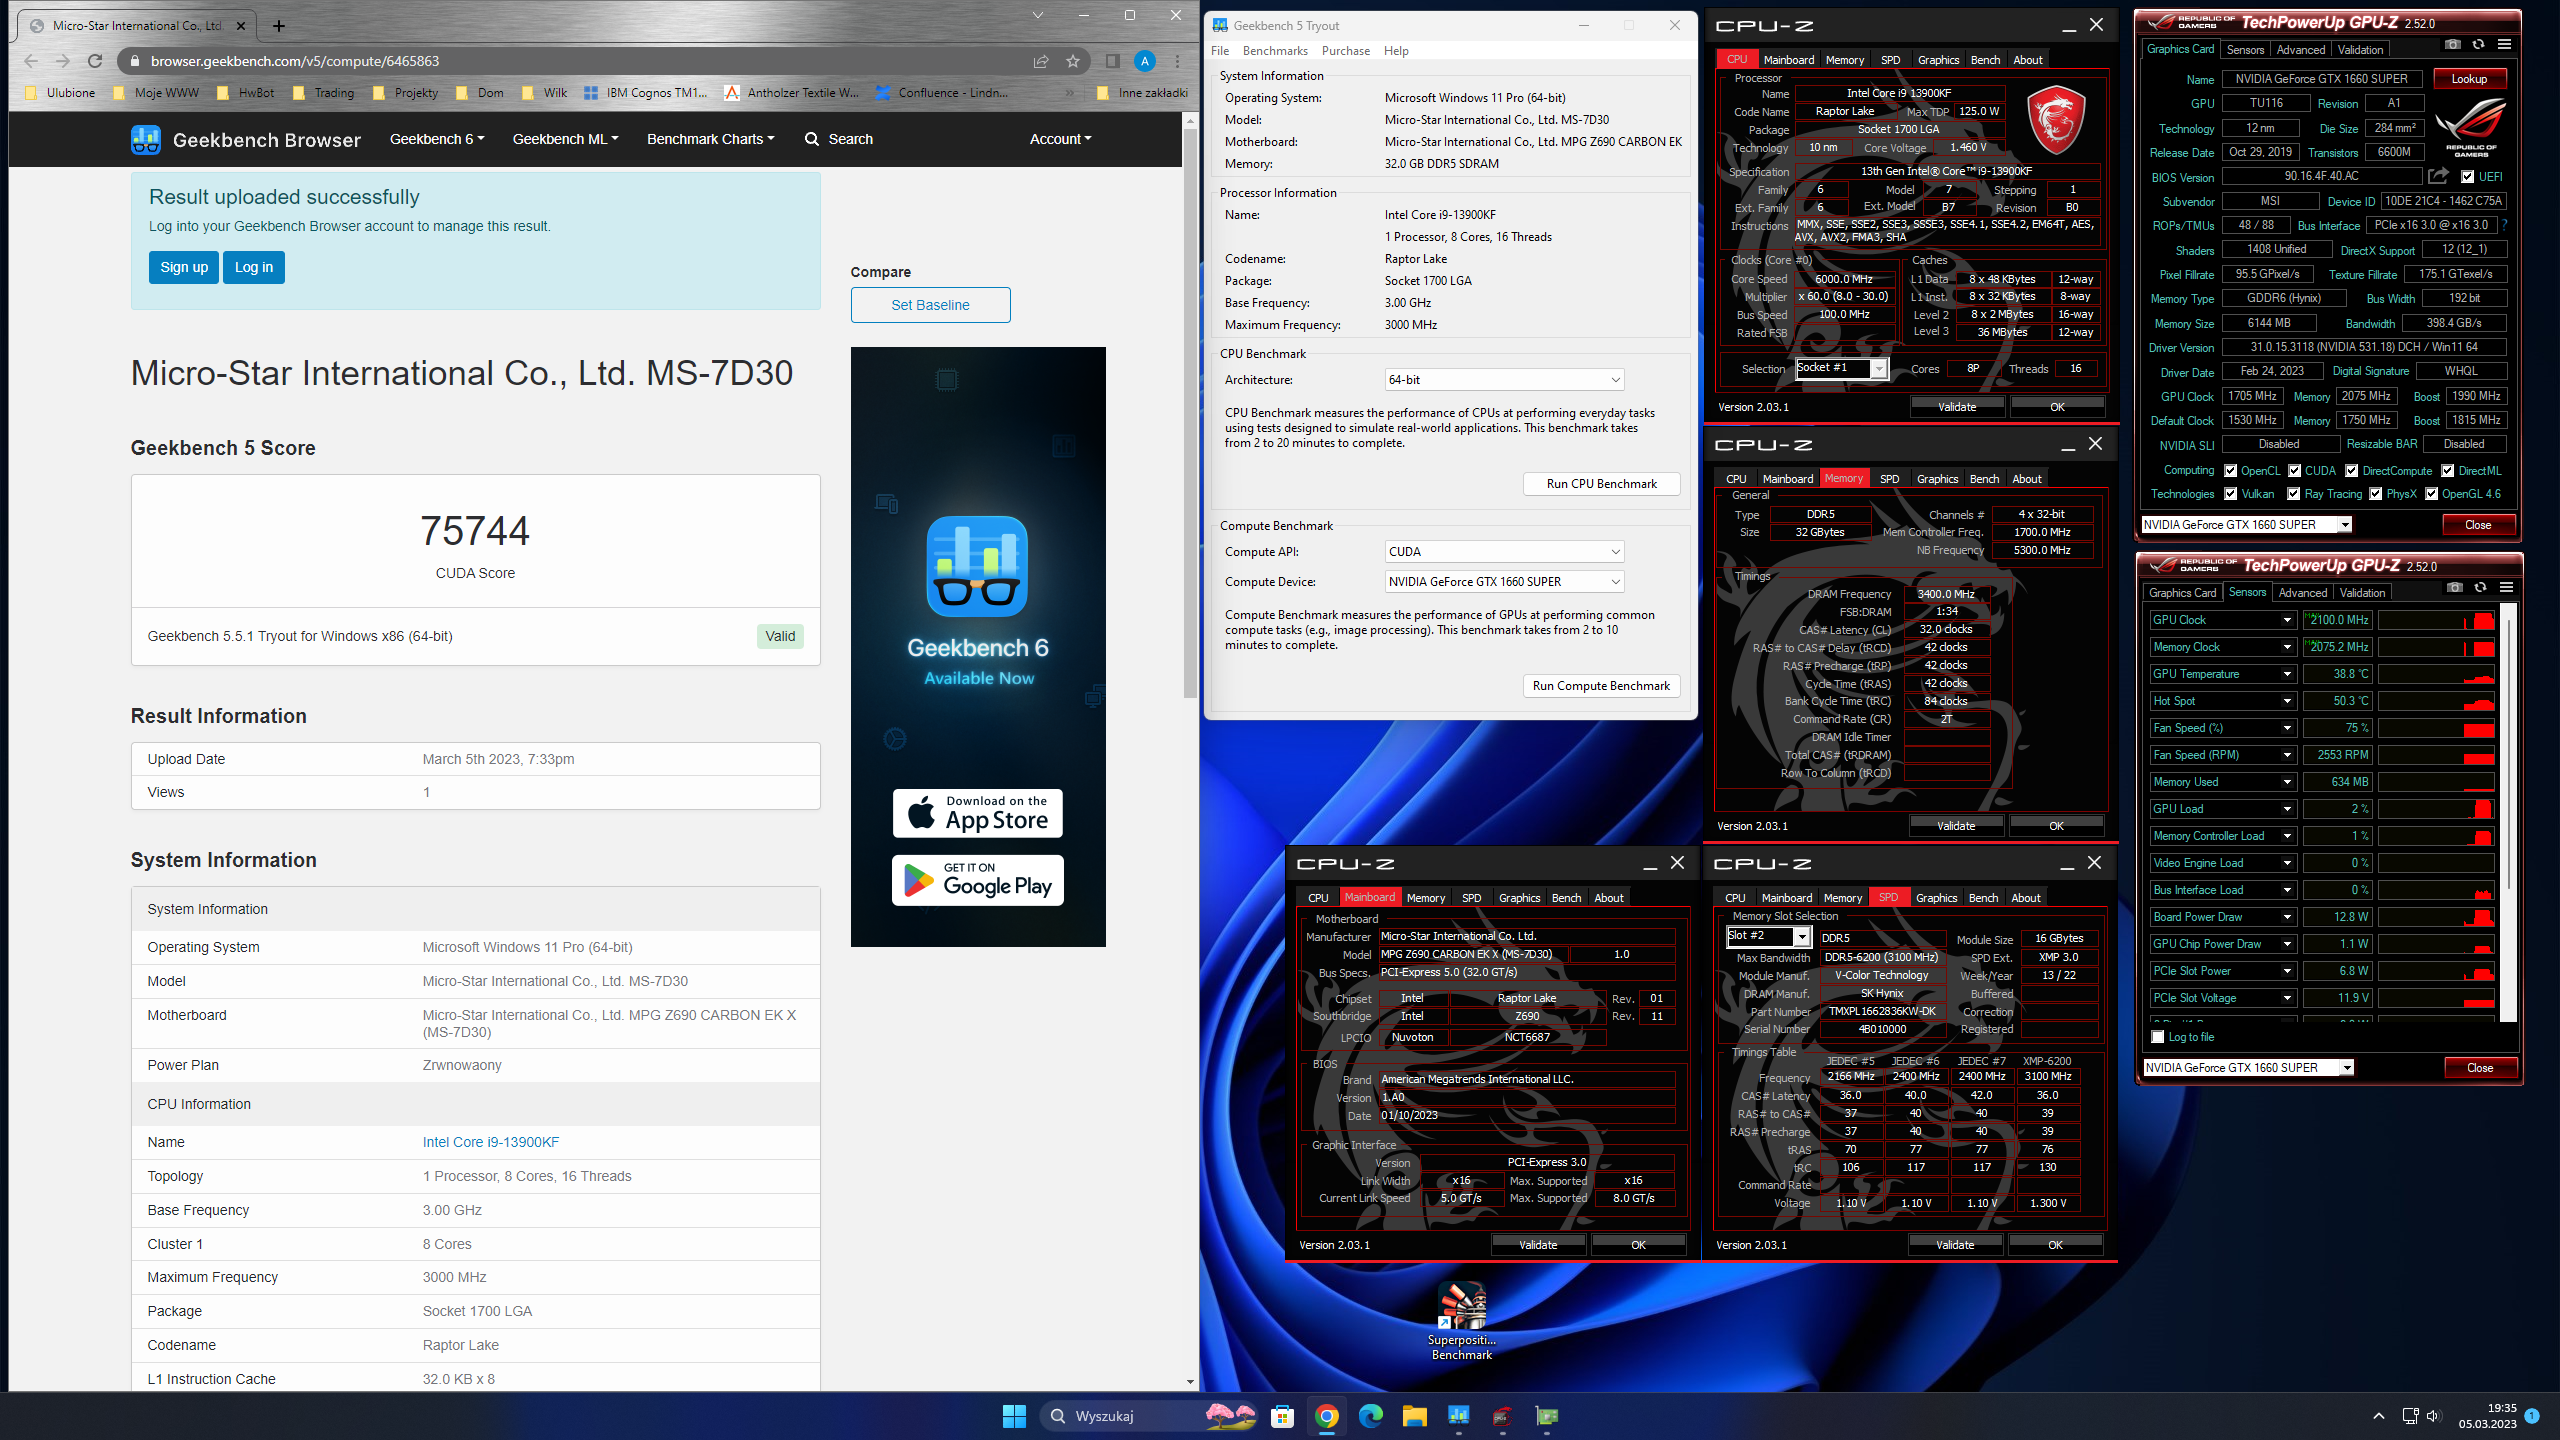This screenshot has width=2560, height=1440.
Task: Reload the Geekbench browser page
Action: click(x=95, y=61)
